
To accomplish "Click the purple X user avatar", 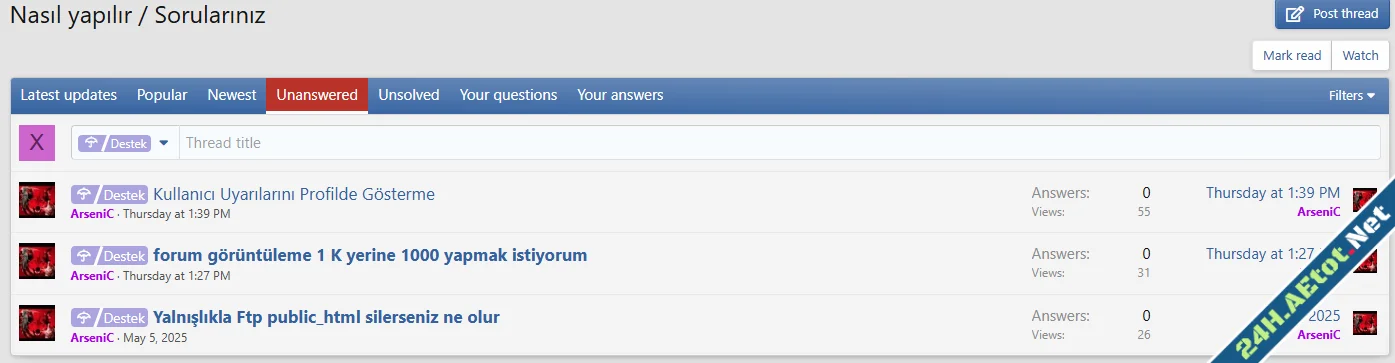I will point(37,143).
